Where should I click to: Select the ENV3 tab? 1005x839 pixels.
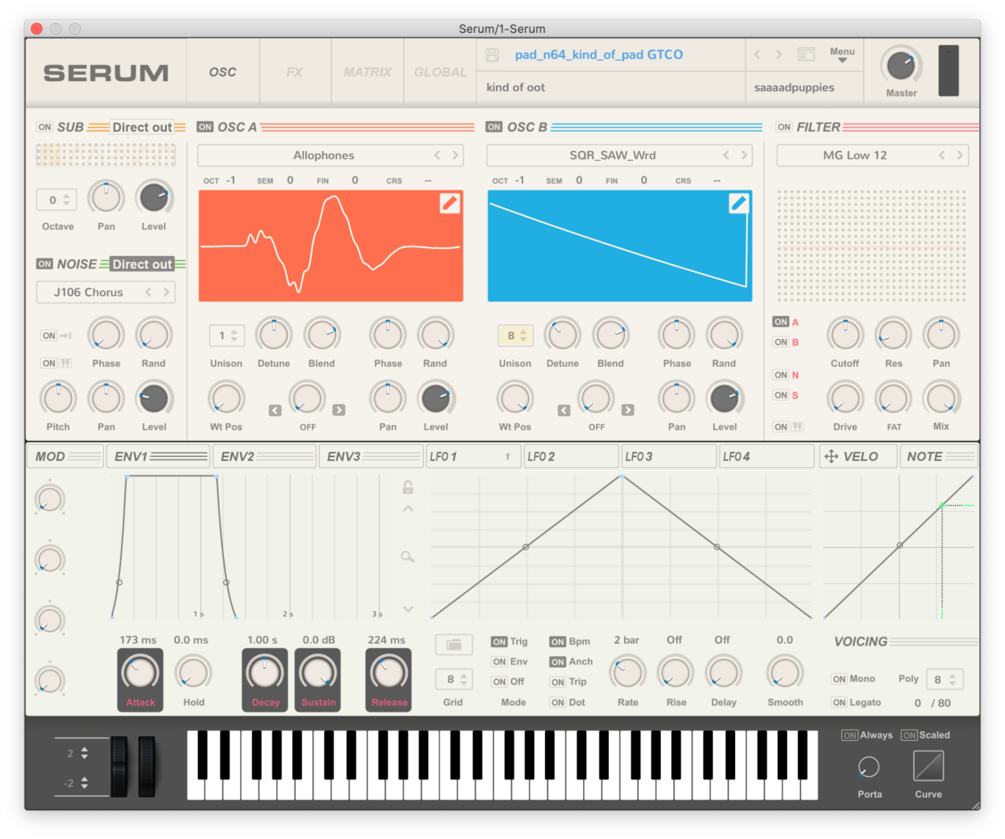[x=371, y=456]
